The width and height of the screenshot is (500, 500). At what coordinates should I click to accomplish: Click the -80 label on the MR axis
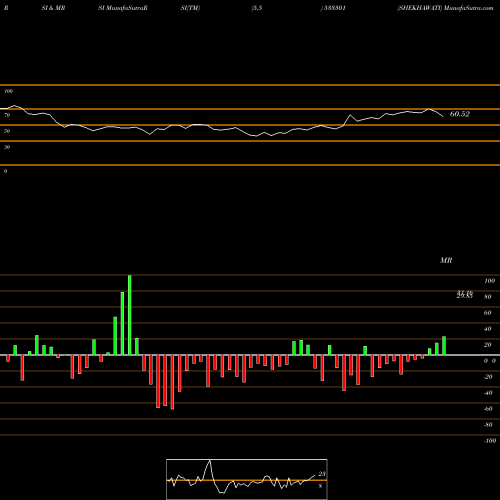point(488,425)
